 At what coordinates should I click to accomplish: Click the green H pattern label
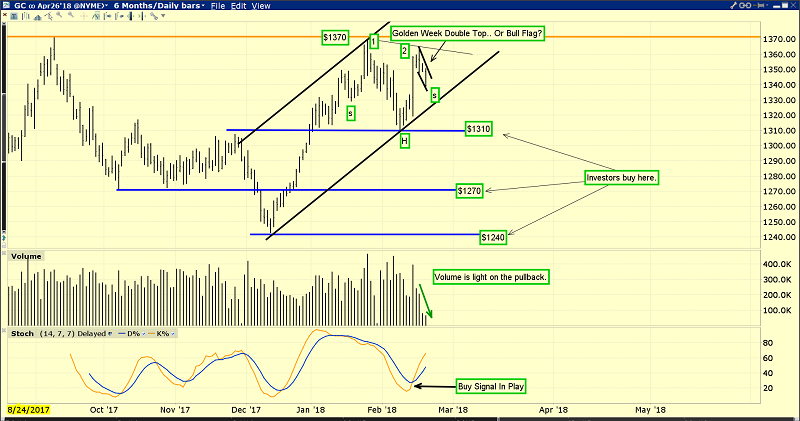pyautogui.click(x=405, y=141)
